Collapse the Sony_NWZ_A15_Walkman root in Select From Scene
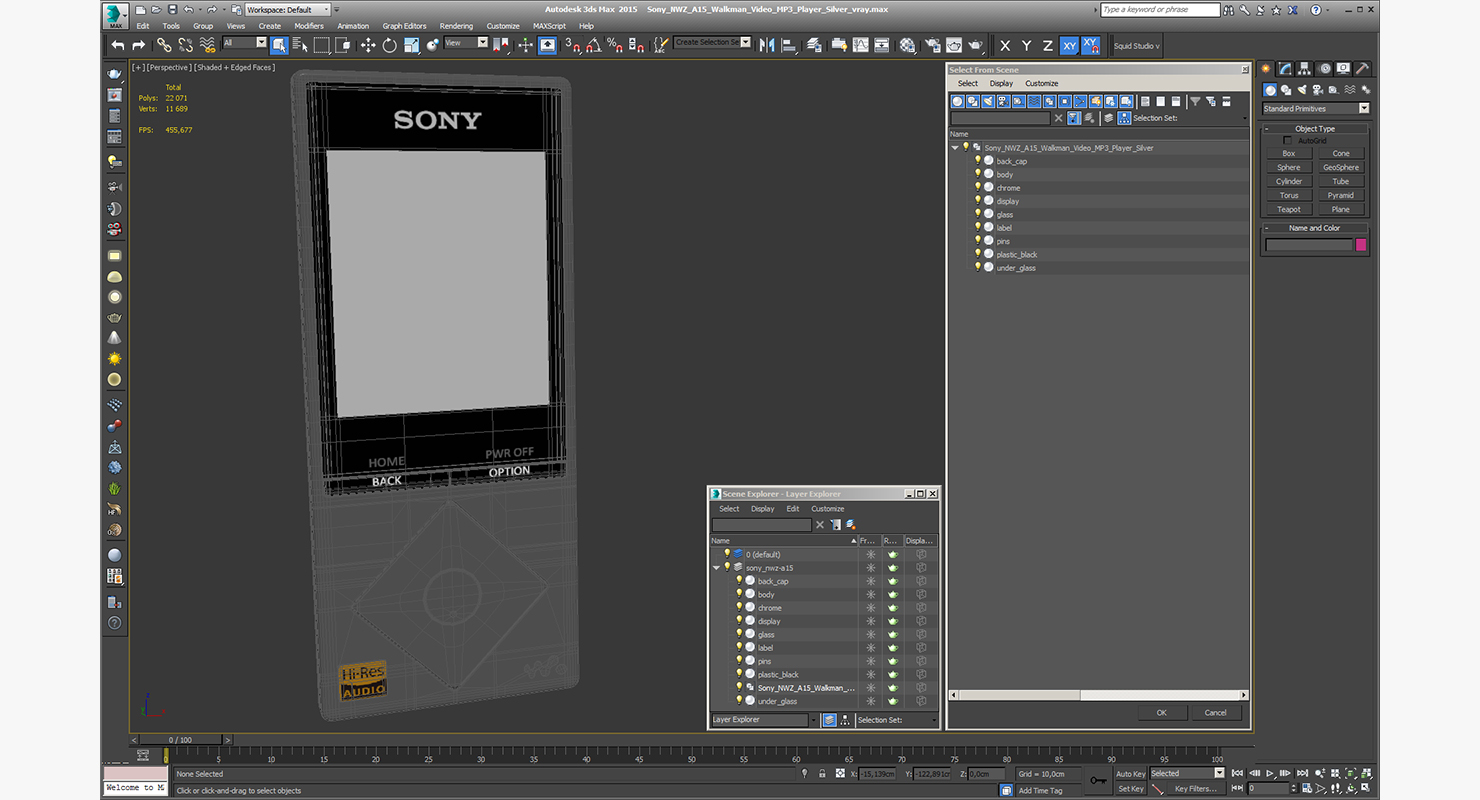This screenshot has height=800, width=1480. (x=955, y=148)
